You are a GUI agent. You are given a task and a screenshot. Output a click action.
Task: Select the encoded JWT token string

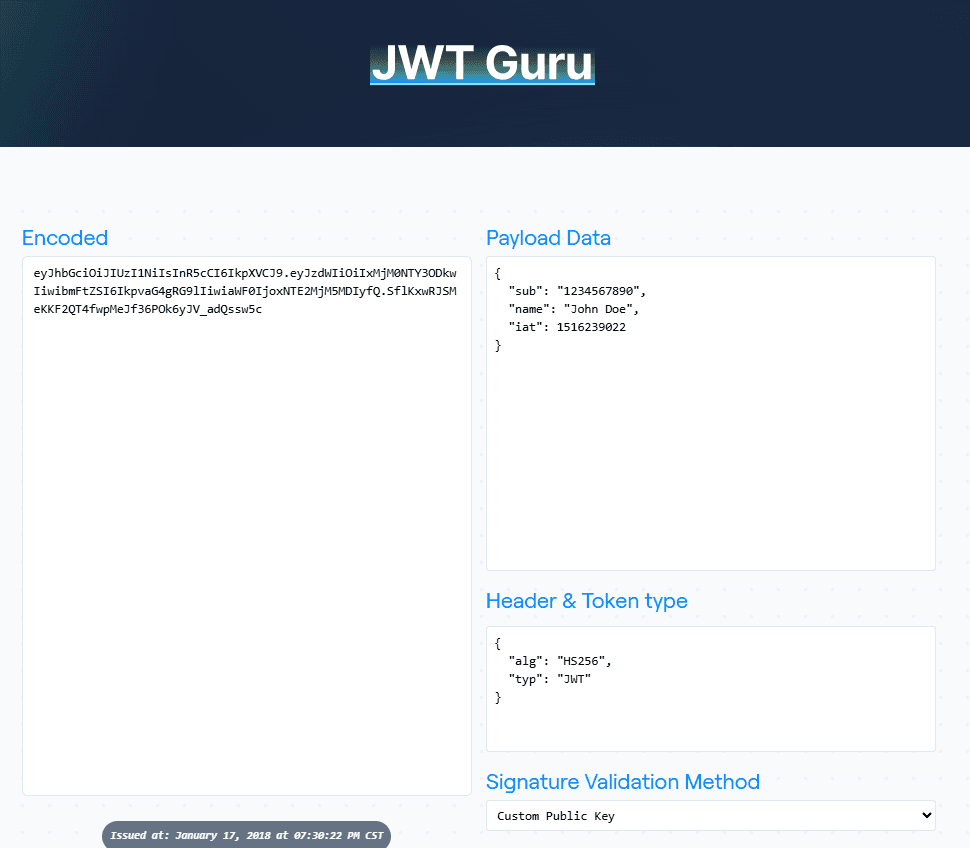pyautogui.click(x=244, y=290)
